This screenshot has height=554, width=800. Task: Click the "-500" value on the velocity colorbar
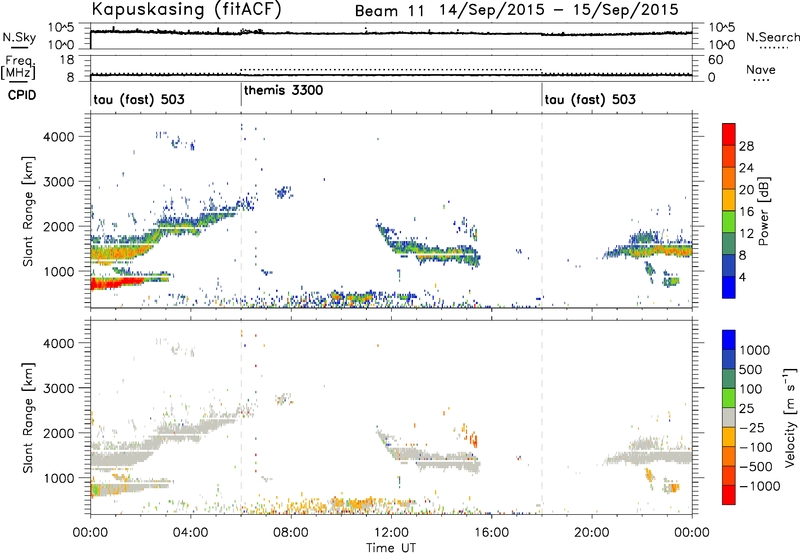click(x=755, y=467)
